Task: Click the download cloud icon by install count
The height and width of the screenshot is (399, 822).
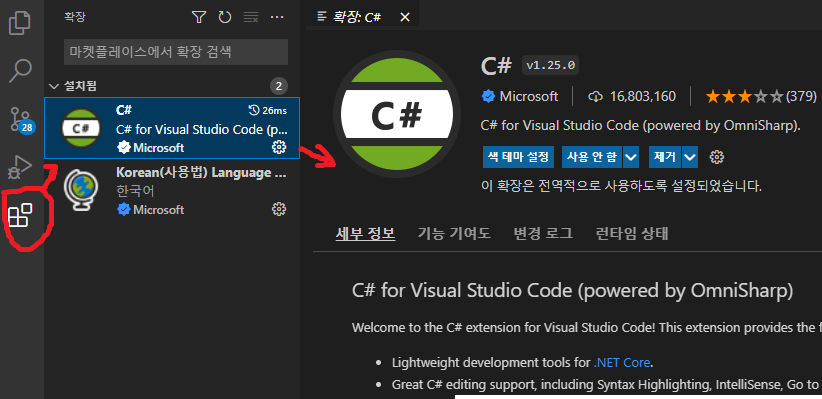Action: (595, 96)
